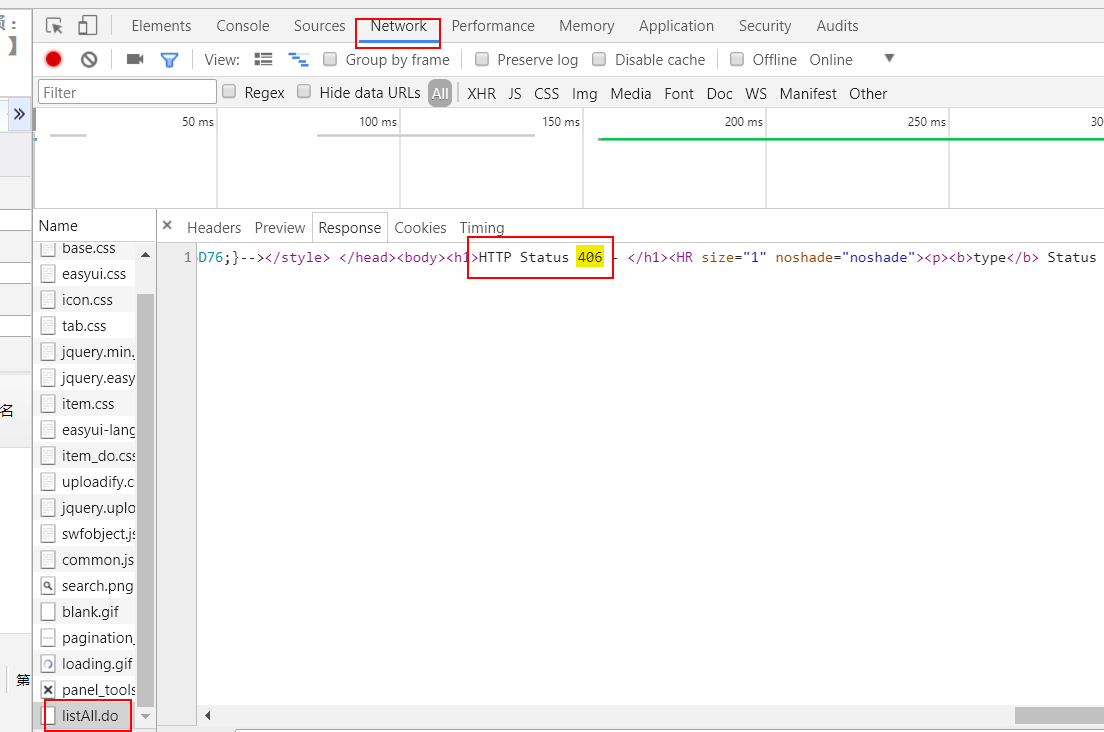This screenshot has width=1104, height=732.
Task: Enable Group by frame checkbox
Action: click(x=330, y=59)
